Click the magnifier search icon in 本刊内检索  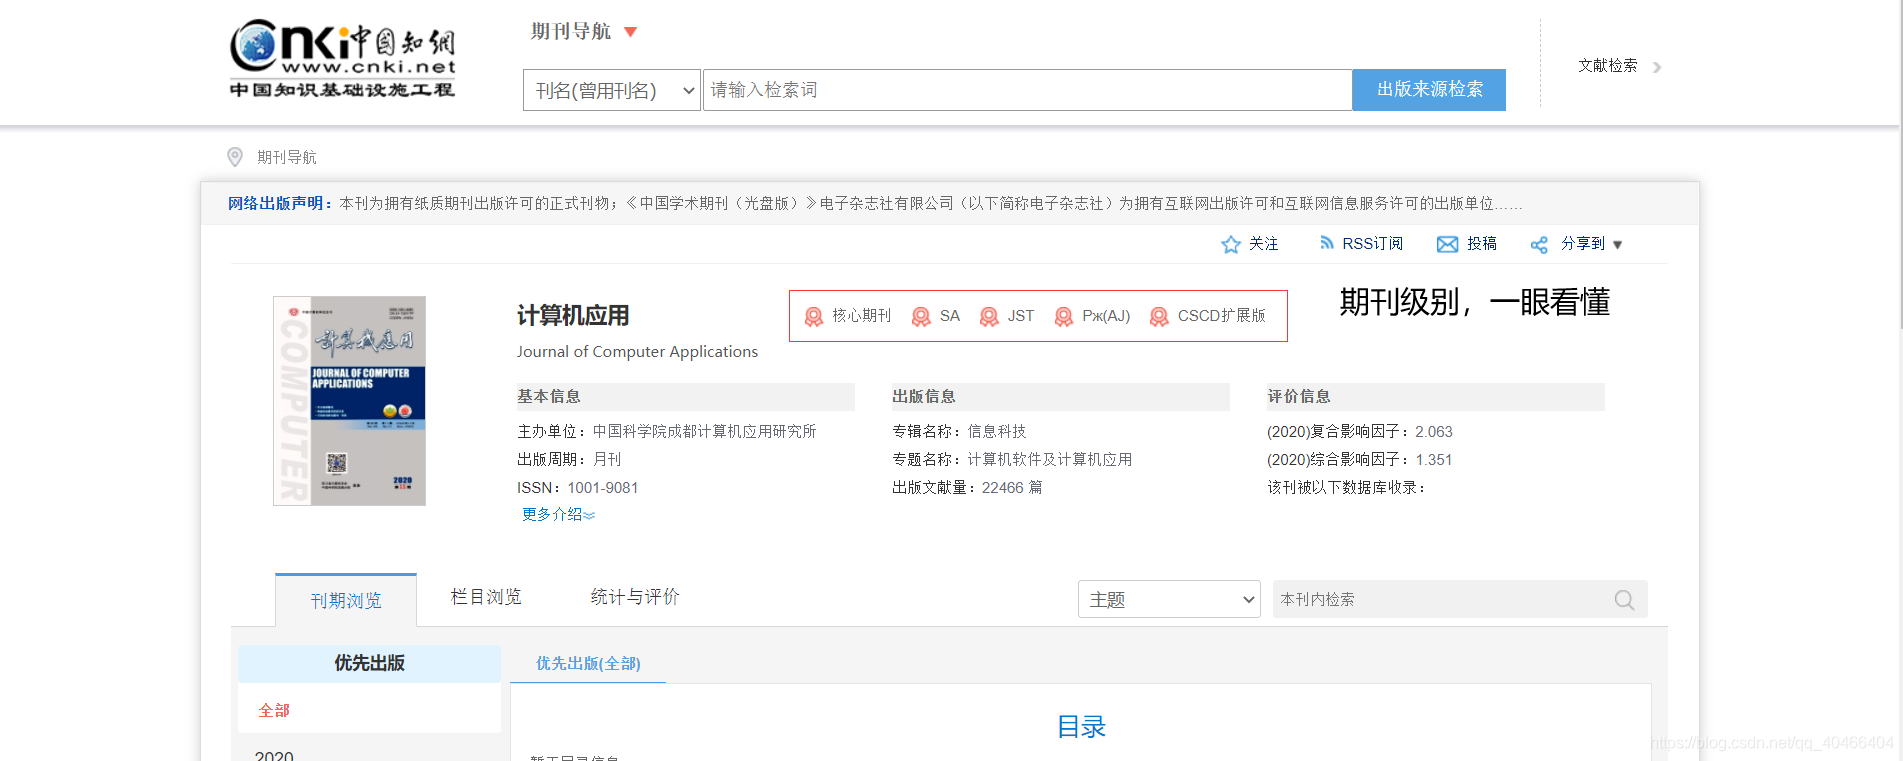coord(1625,600)
